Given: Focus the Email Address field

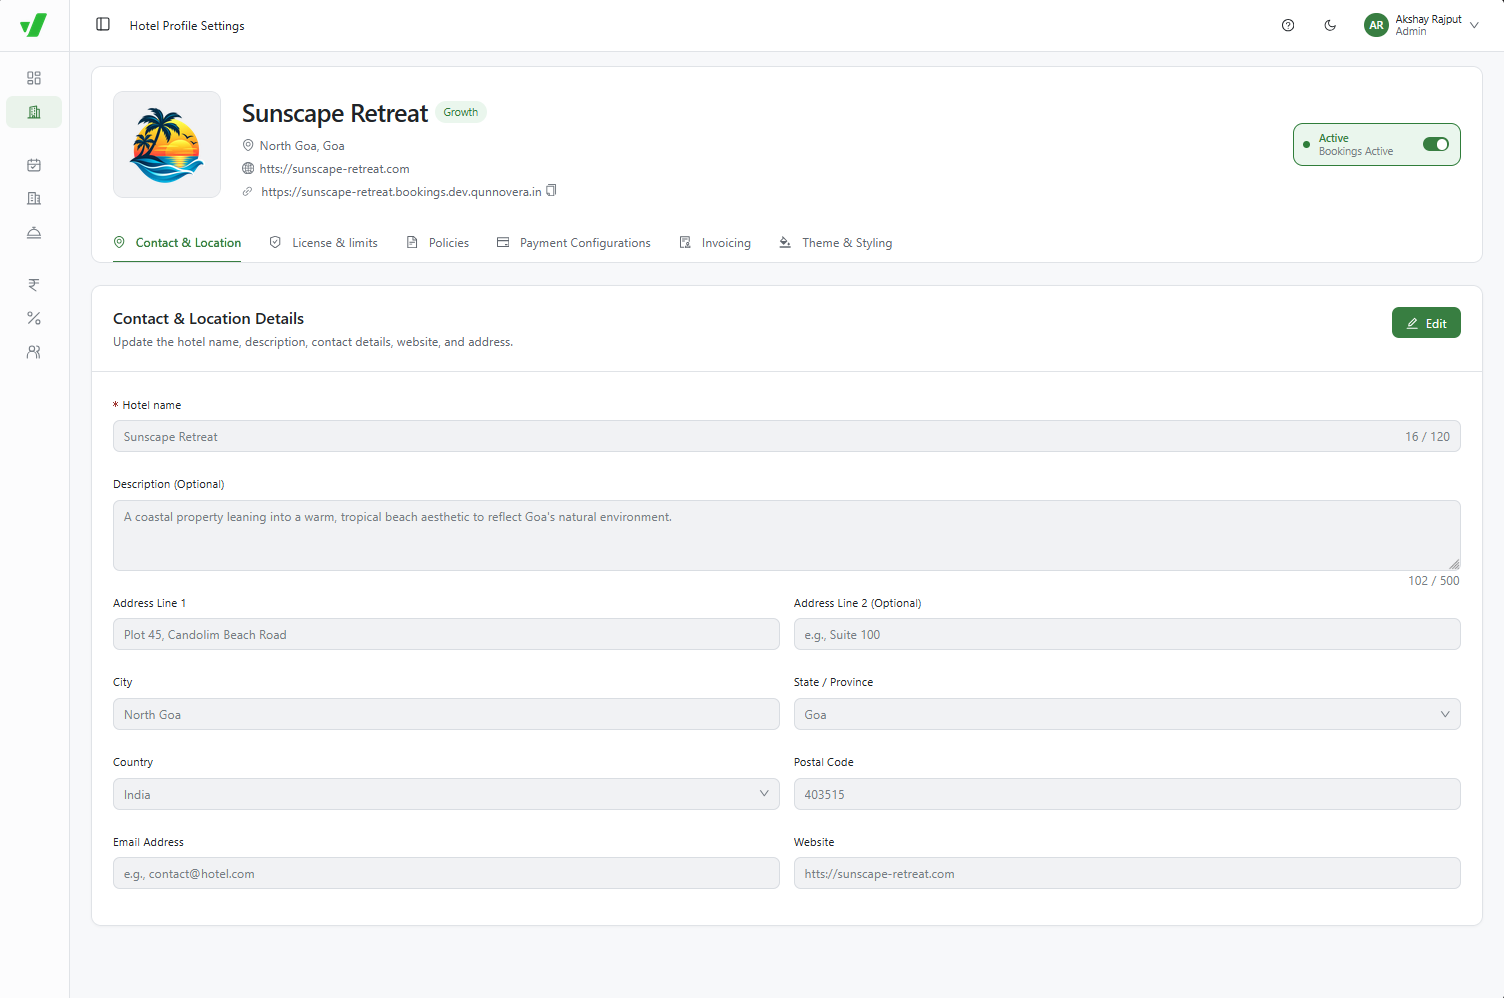Looking at the screenshot, I should pyautogui.click(x=446, y=873).
